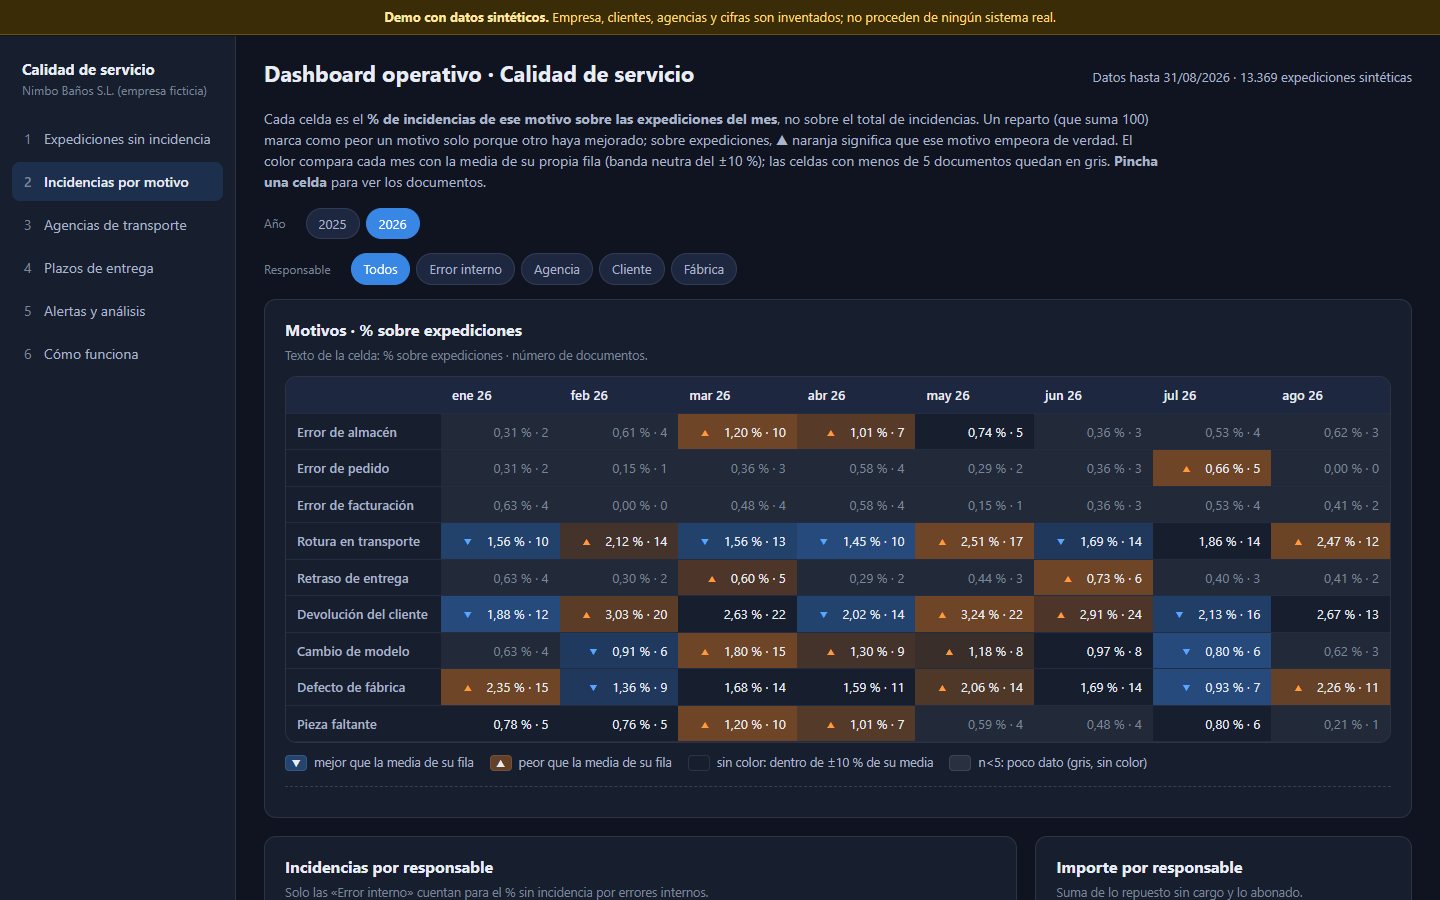The image size is (1440, 900).
Task: Select 'Incidencias por motivo' sidebar item
Action: [117, 182]
